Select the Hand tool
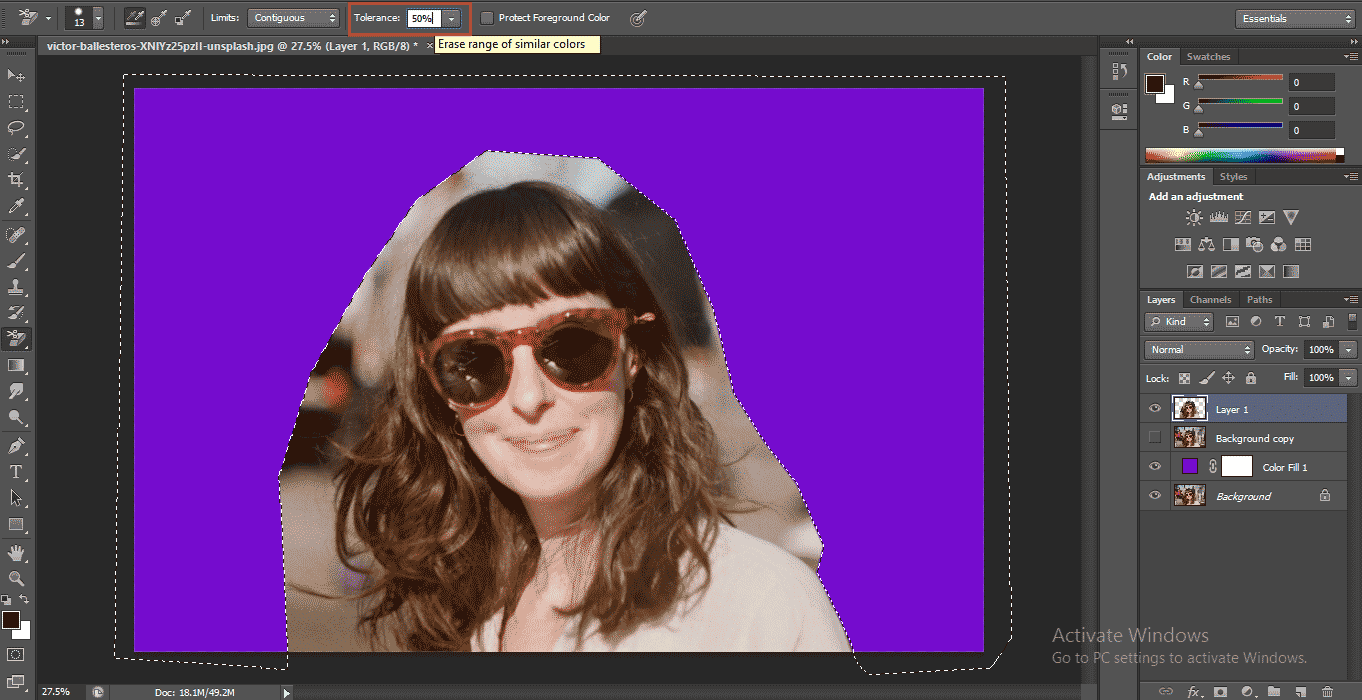The height and width of the screenshot is (700, 1362). pos(16,552)
